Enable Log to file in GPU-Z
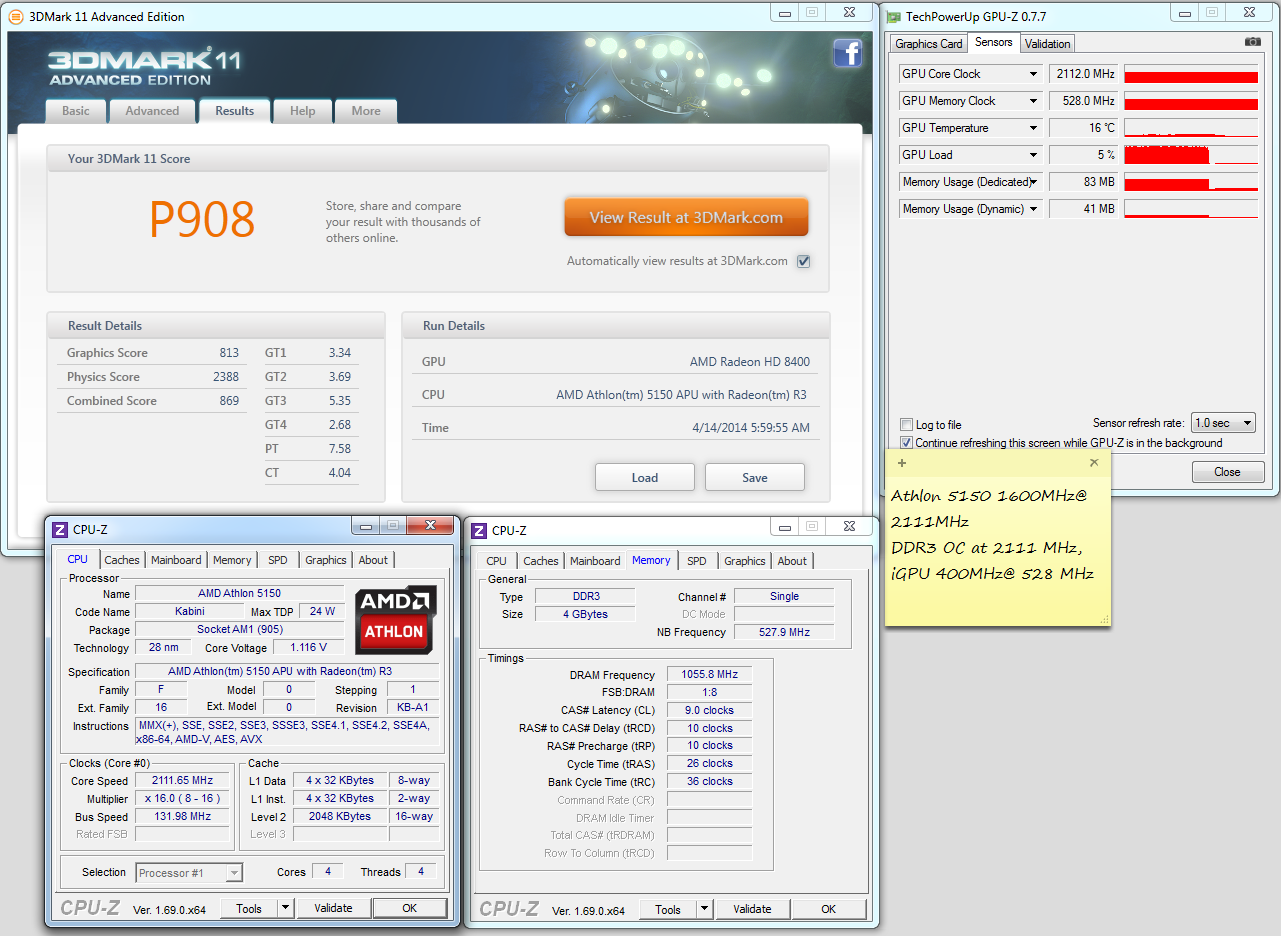Viewport: 1281px width, 936px height. point(906,424)
